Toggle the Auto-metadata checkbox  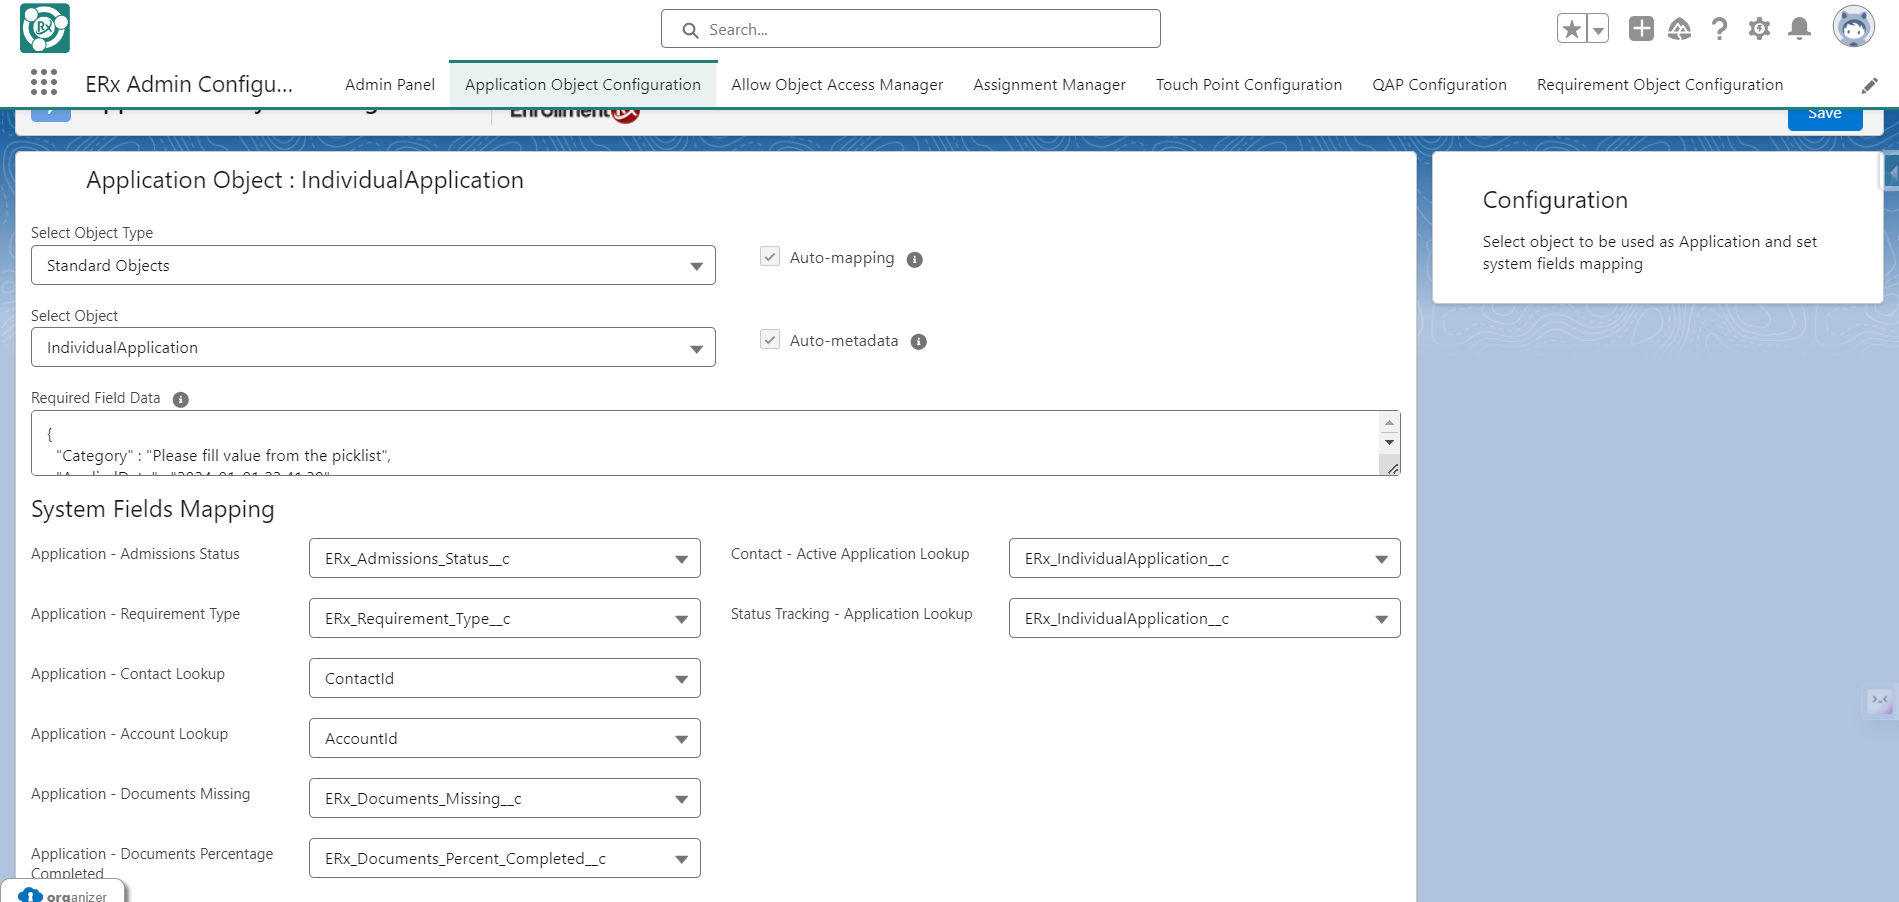770,340
